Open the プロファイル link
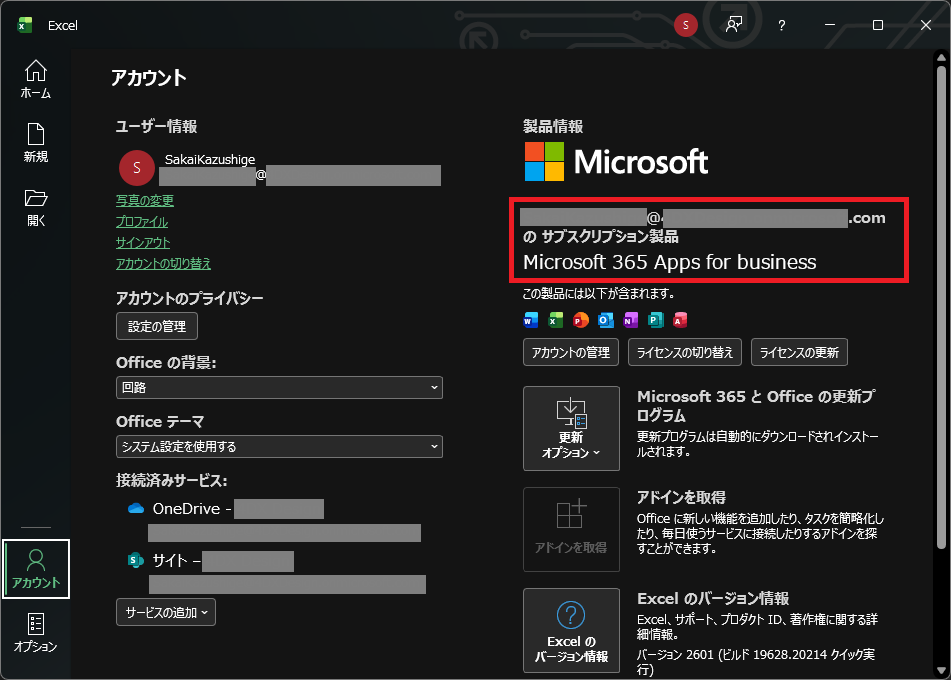 click(142, 221)
